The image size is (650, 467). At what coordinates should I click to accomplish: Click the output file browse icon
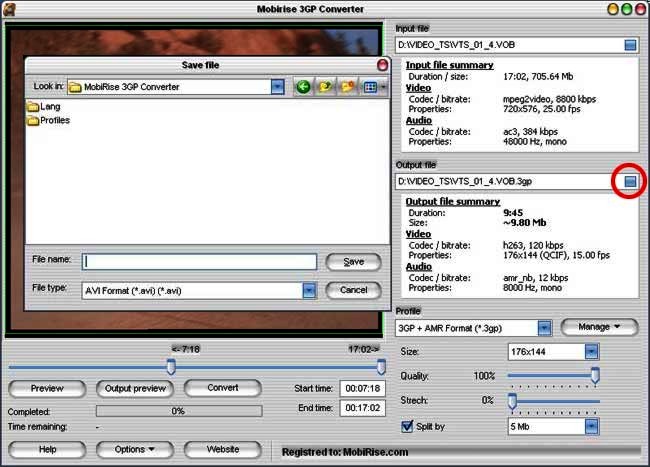630,181
